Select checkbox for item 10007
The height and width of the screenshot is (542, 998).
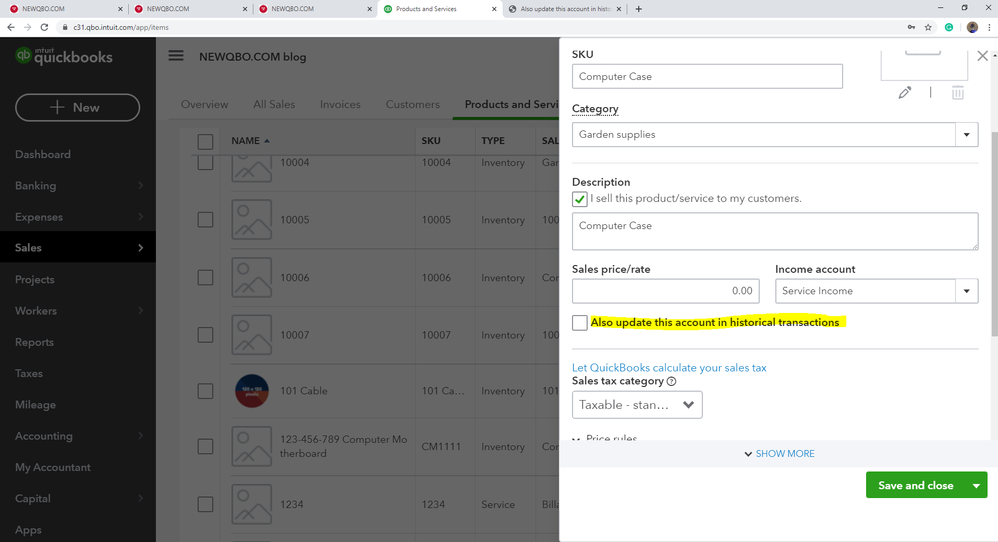tap(205, 335)
